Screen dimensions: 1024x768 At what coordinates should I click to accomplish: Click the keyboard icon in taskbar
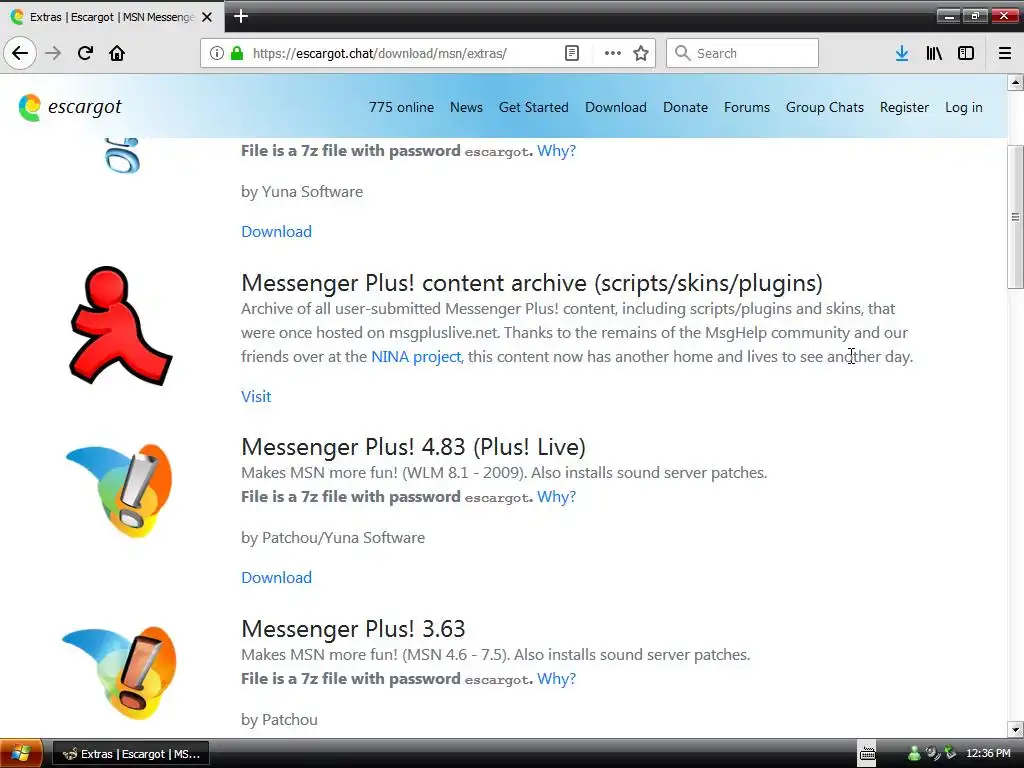pyautogui.click(x=867, y=754)
